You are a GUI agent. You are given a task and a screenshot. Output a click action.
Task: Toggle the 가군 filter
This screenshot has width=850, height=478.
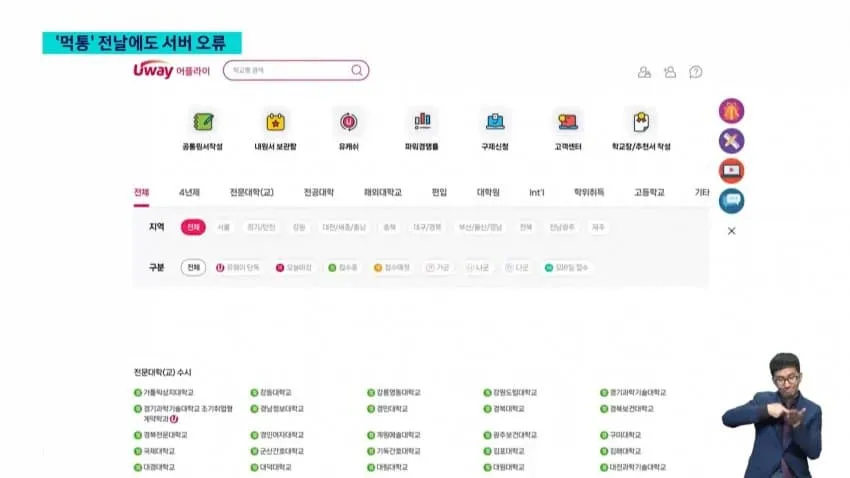(437, 268)
